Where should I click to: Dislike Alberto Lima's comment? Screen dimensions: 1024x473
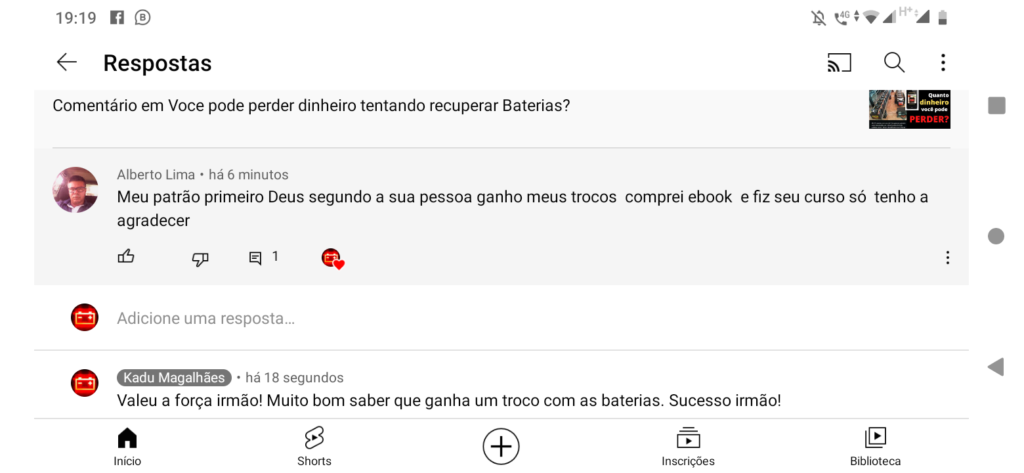pyautogui.click(x=200, y=258)
